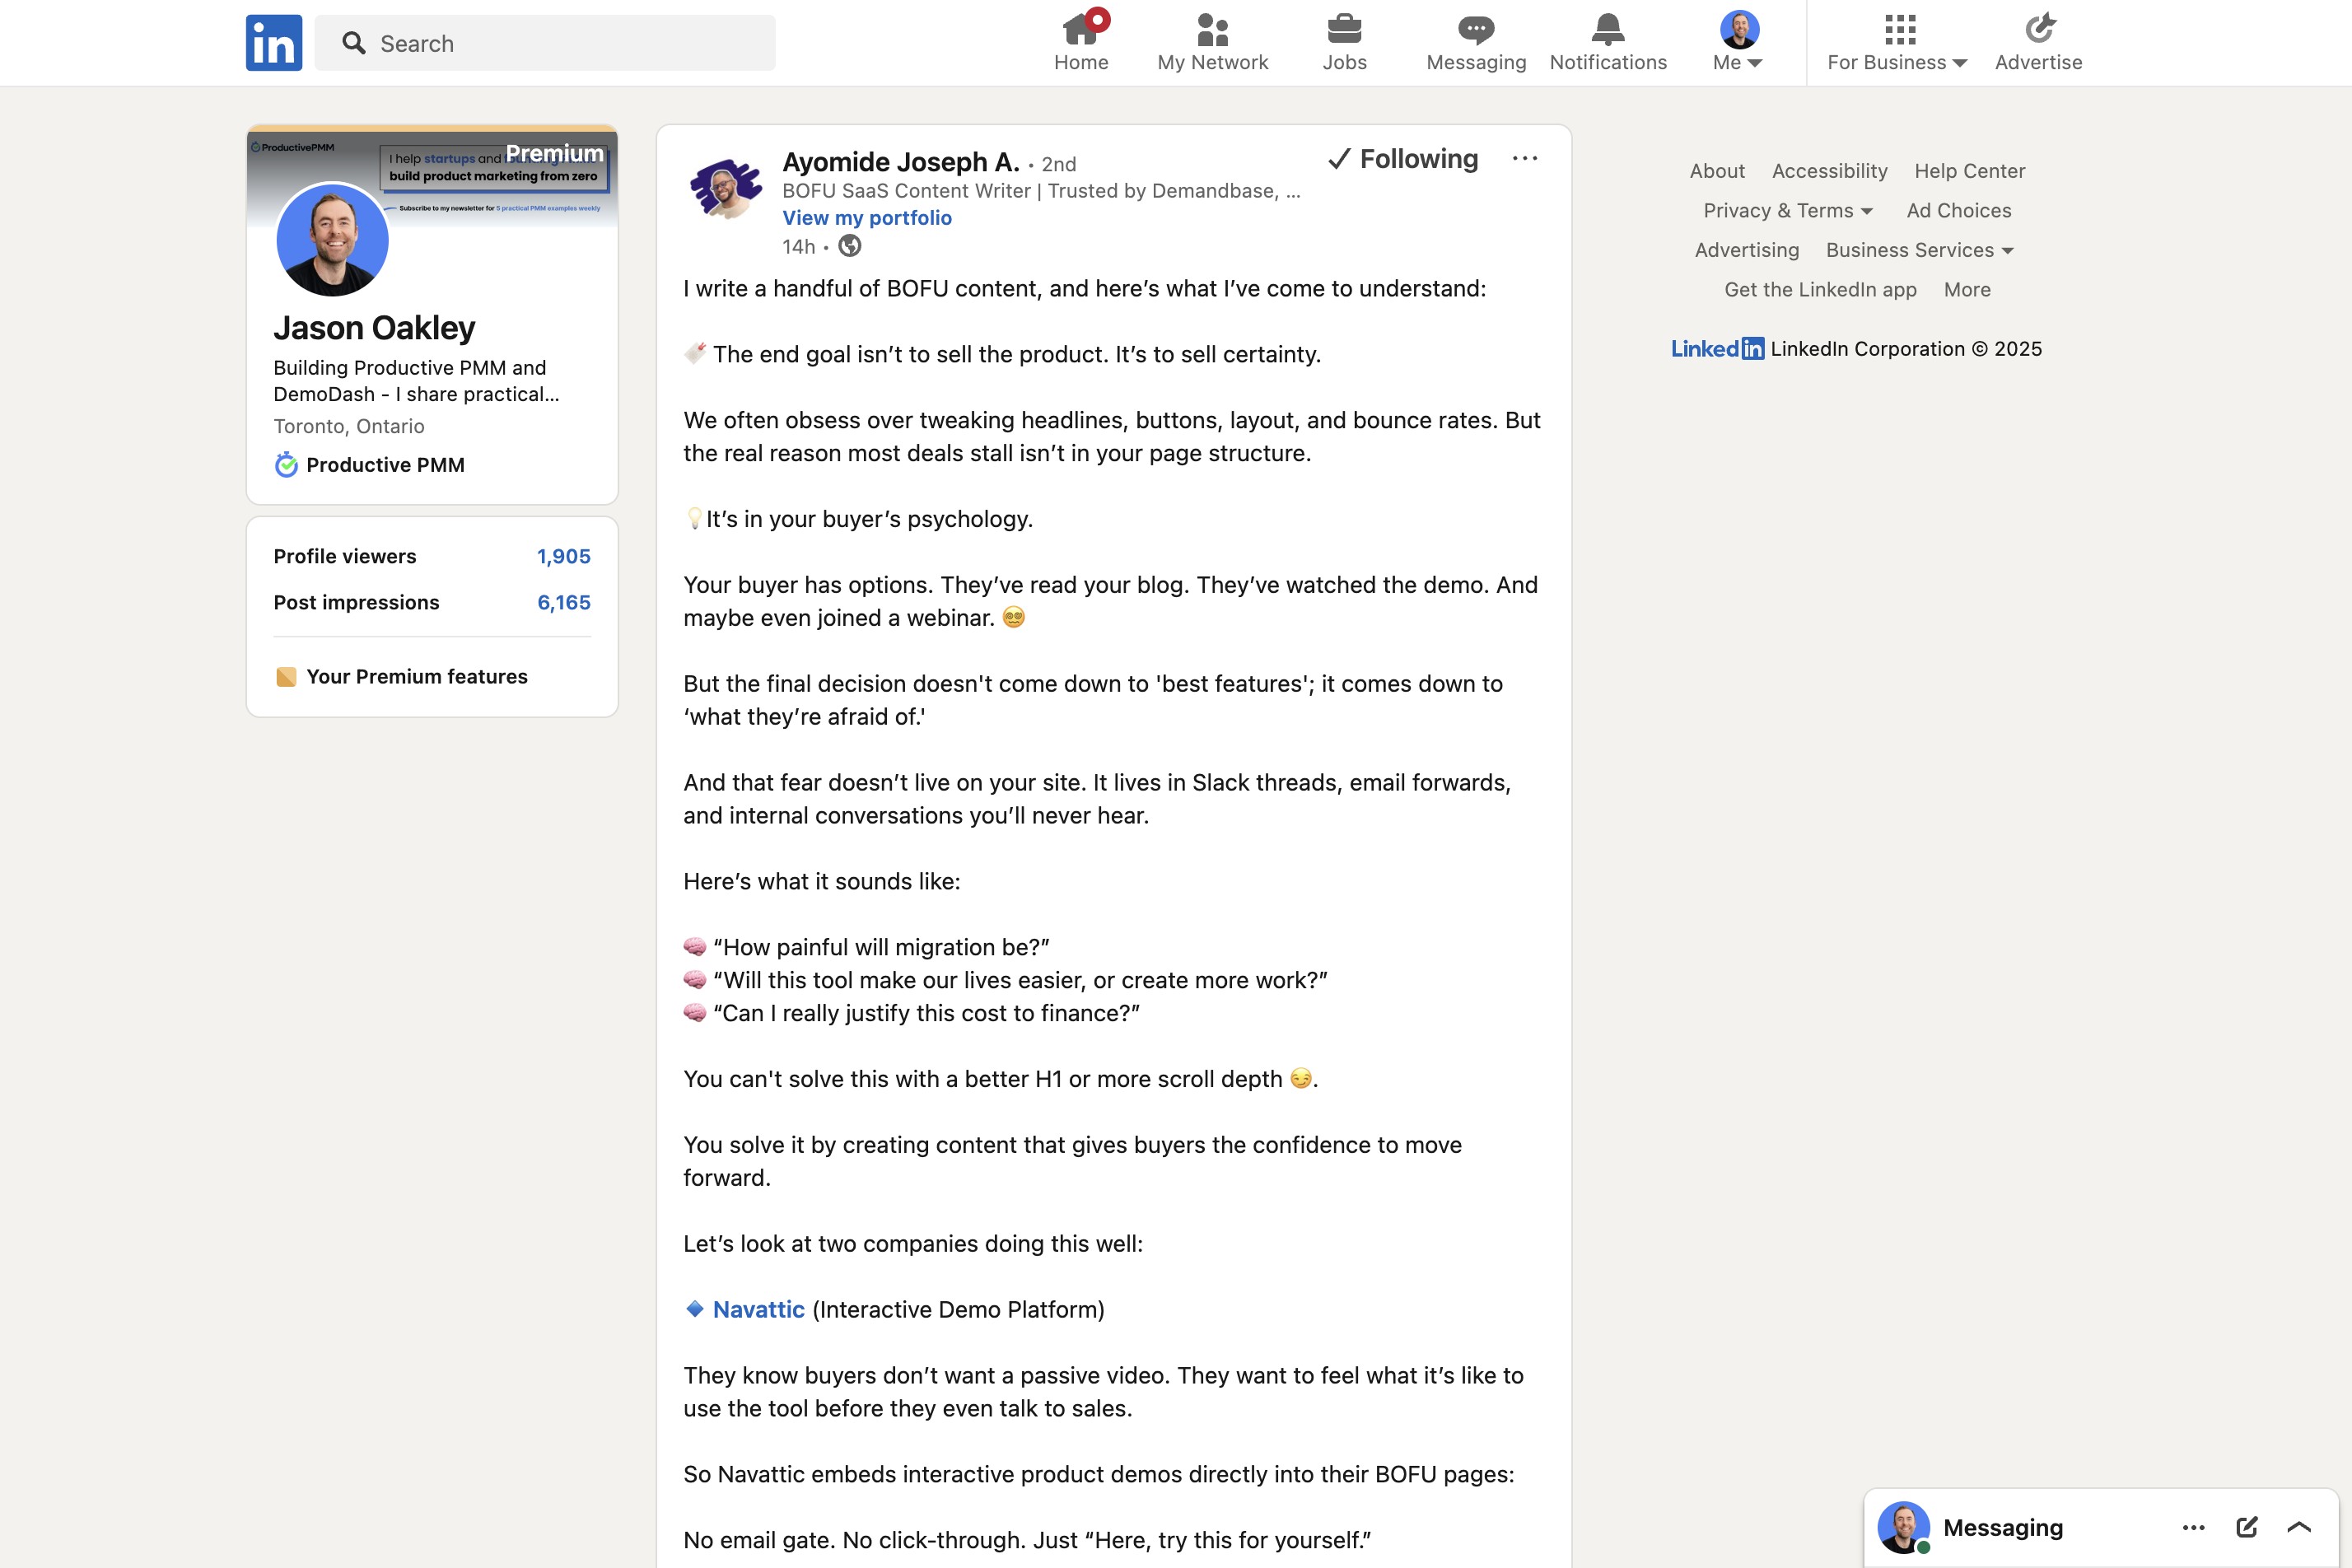Click the Messaging panel title

2003,1527
